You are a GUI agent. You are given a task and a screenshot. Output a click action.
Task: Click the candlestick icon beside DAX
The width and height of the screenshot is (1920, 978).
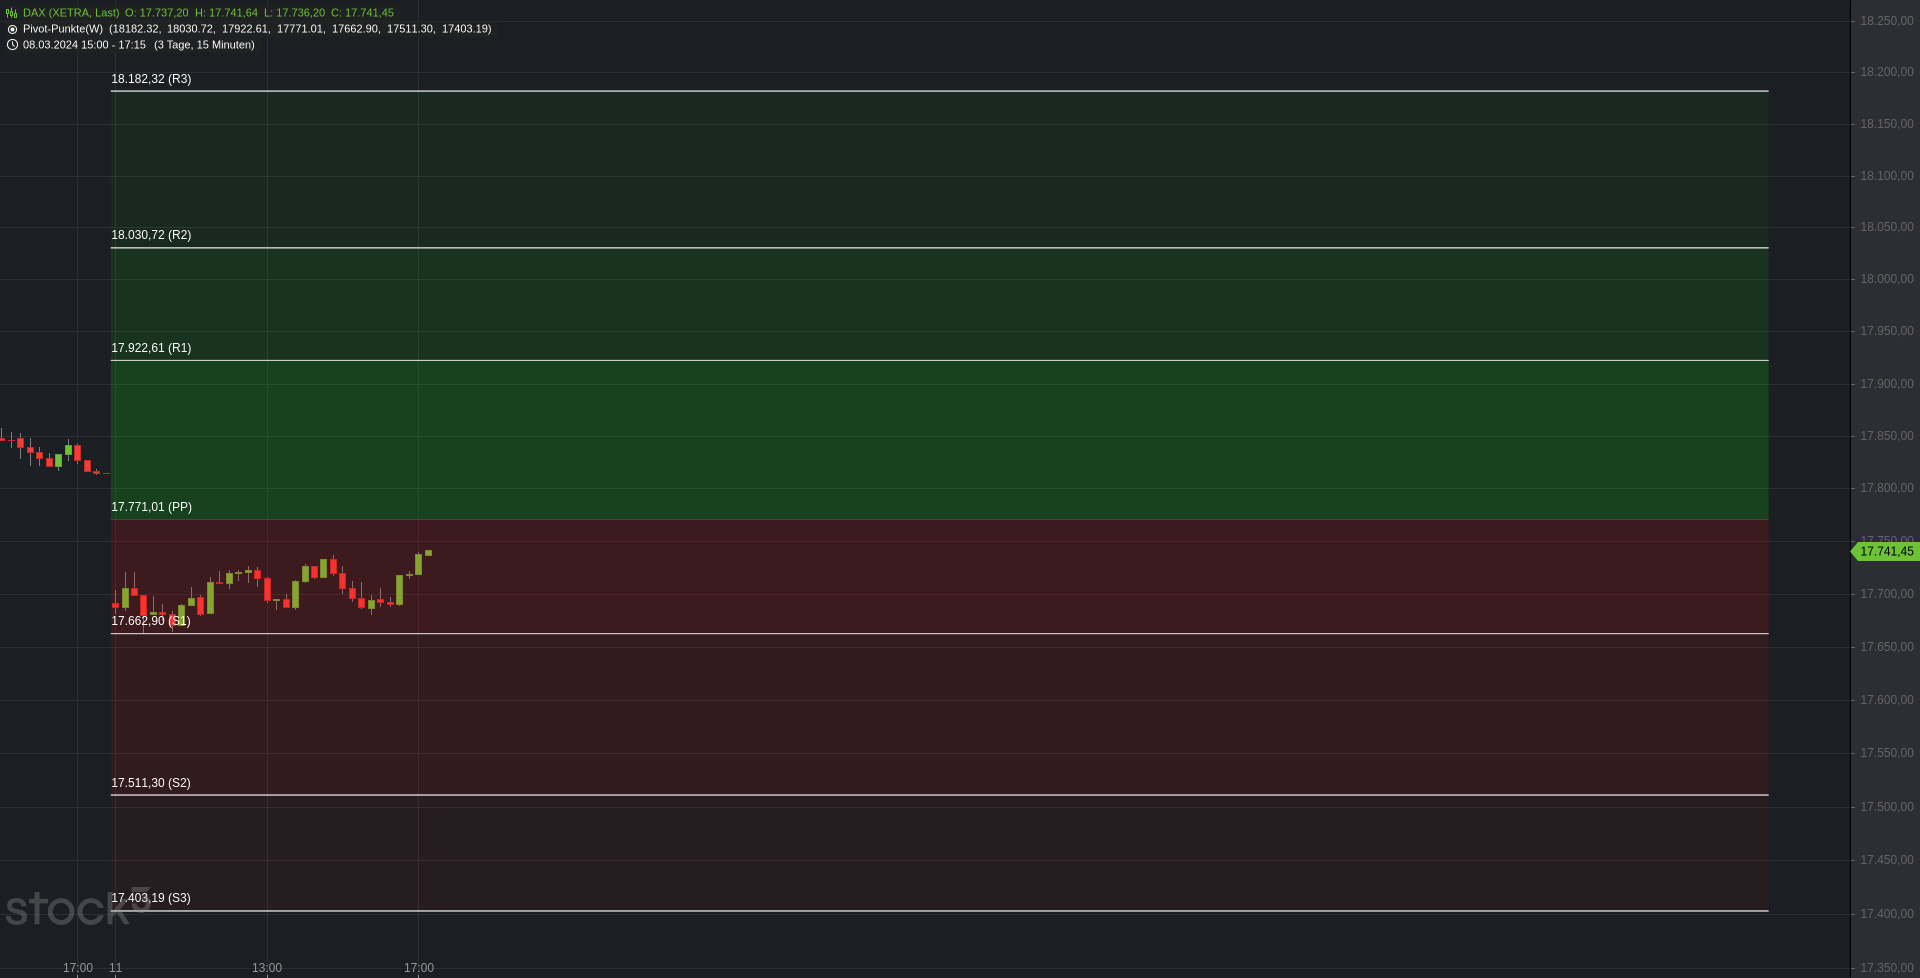coord(12,13)
